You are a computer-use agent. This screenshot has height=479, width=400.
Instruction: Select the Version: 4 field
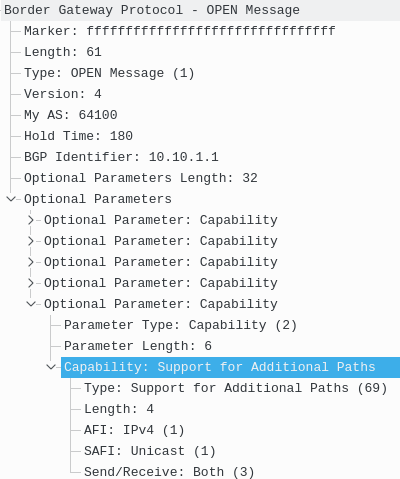pos(63,94)
